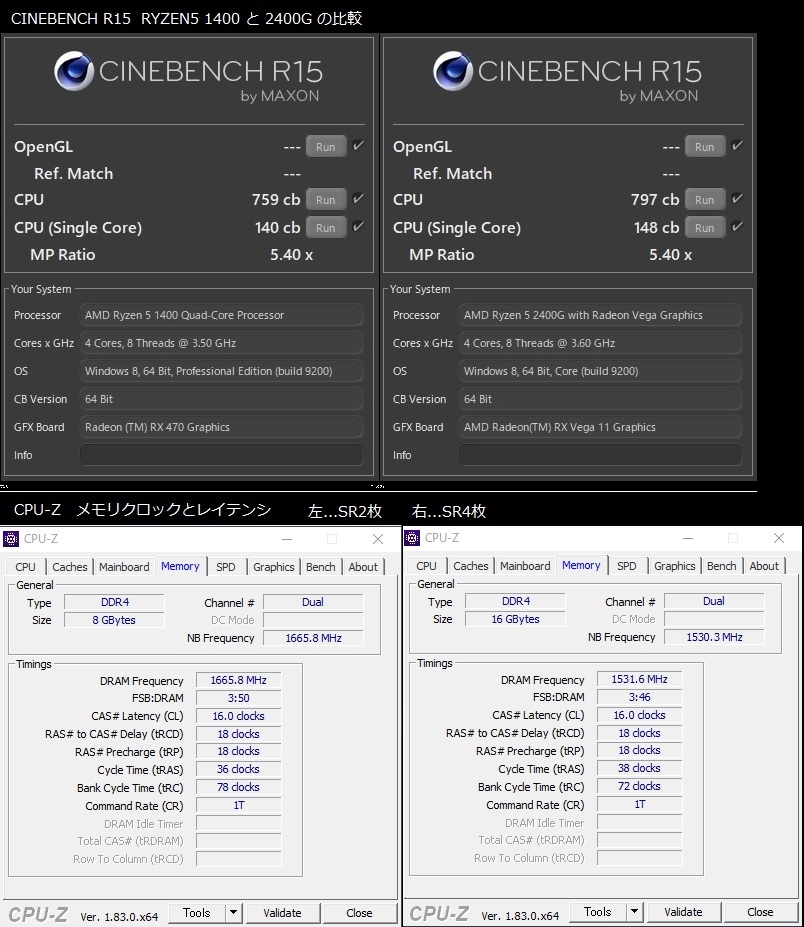Click Close button in right CPU-Z footer
Image resolution: width=804 pixels, height=927 pixels.
760,912
